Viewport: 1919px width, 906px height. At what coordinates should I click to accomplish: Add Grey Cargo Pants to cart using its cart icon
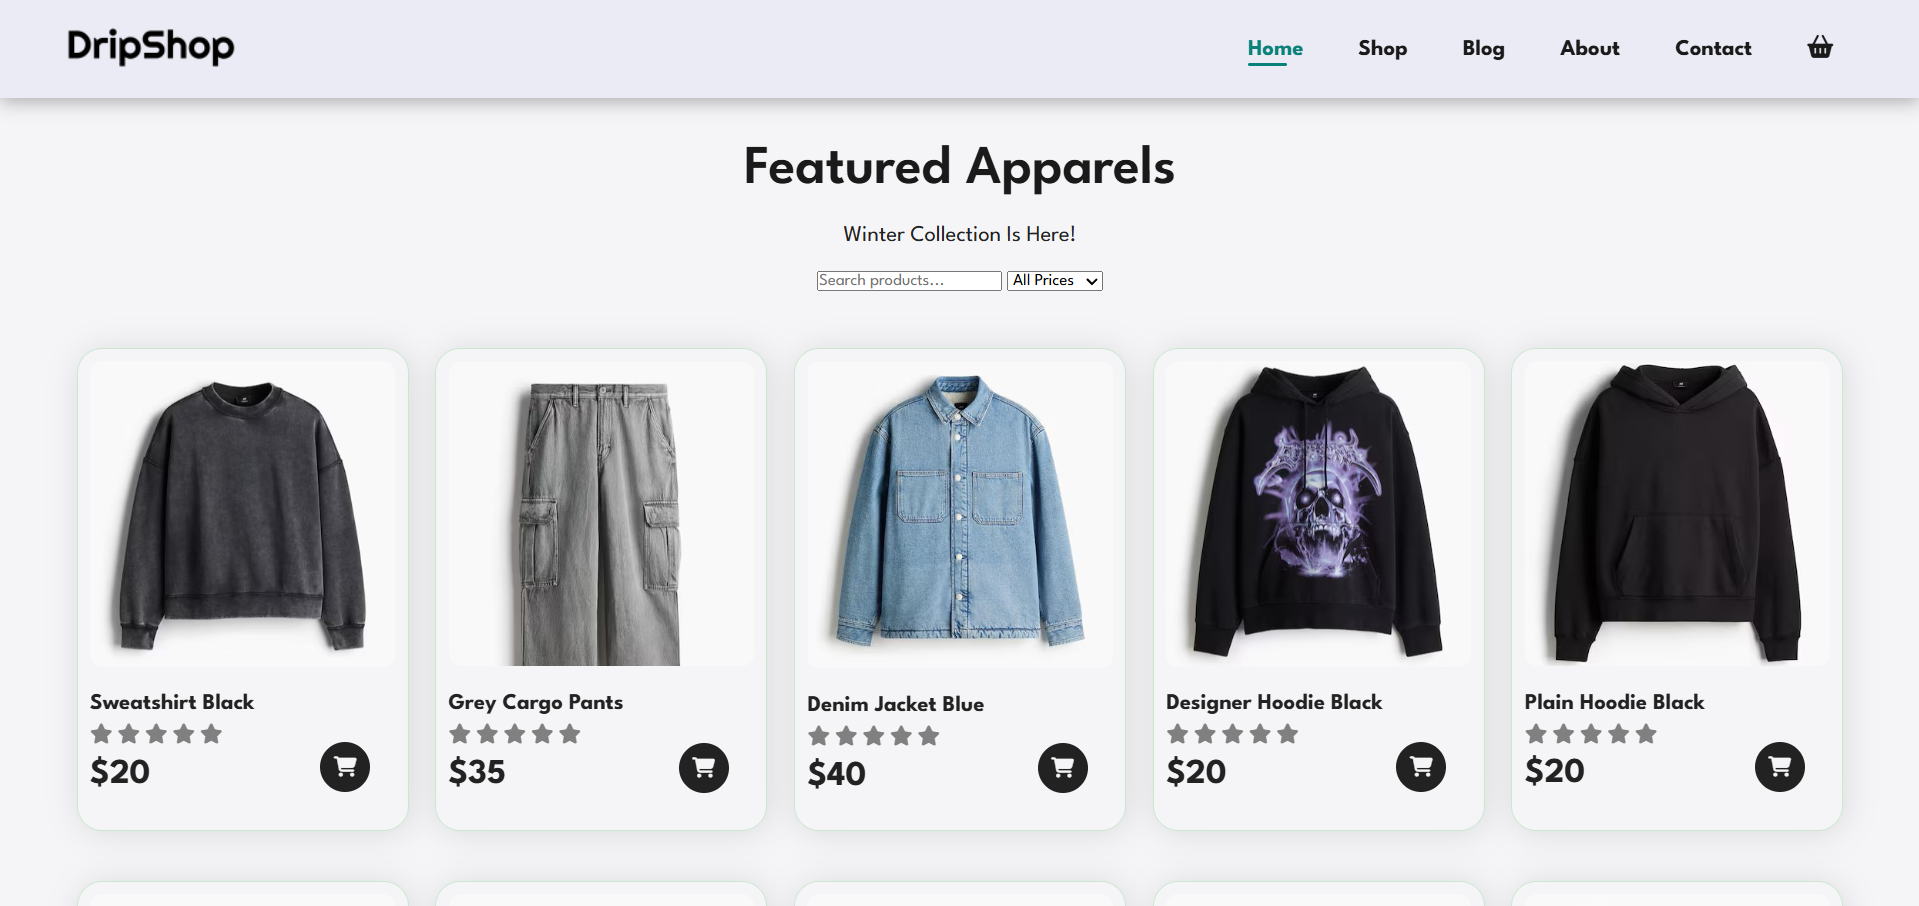703,768
